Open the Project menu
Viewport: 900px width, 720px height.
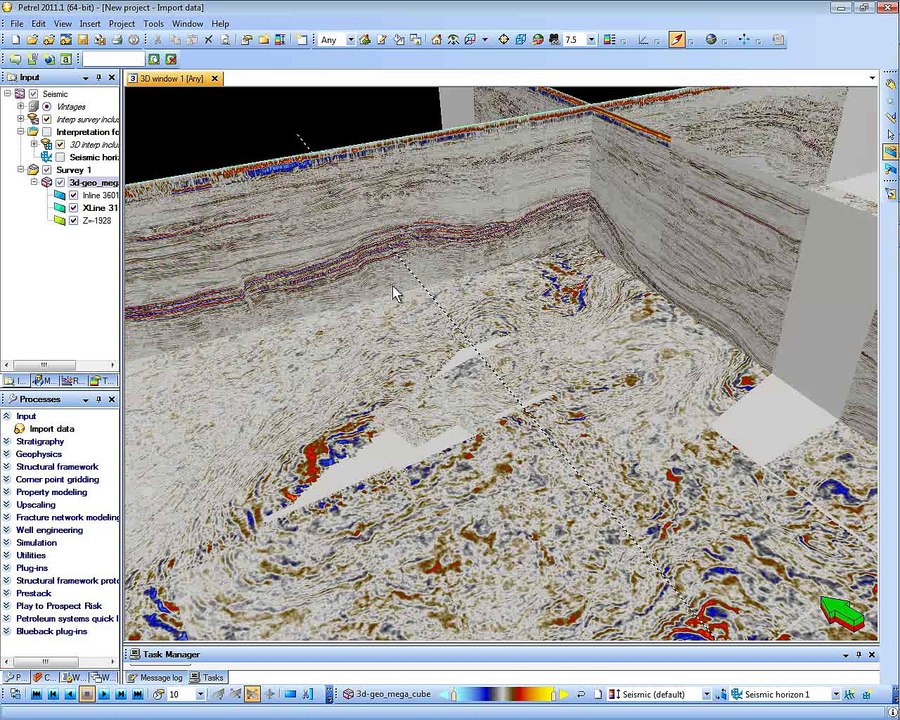click(x=122, y=24)
